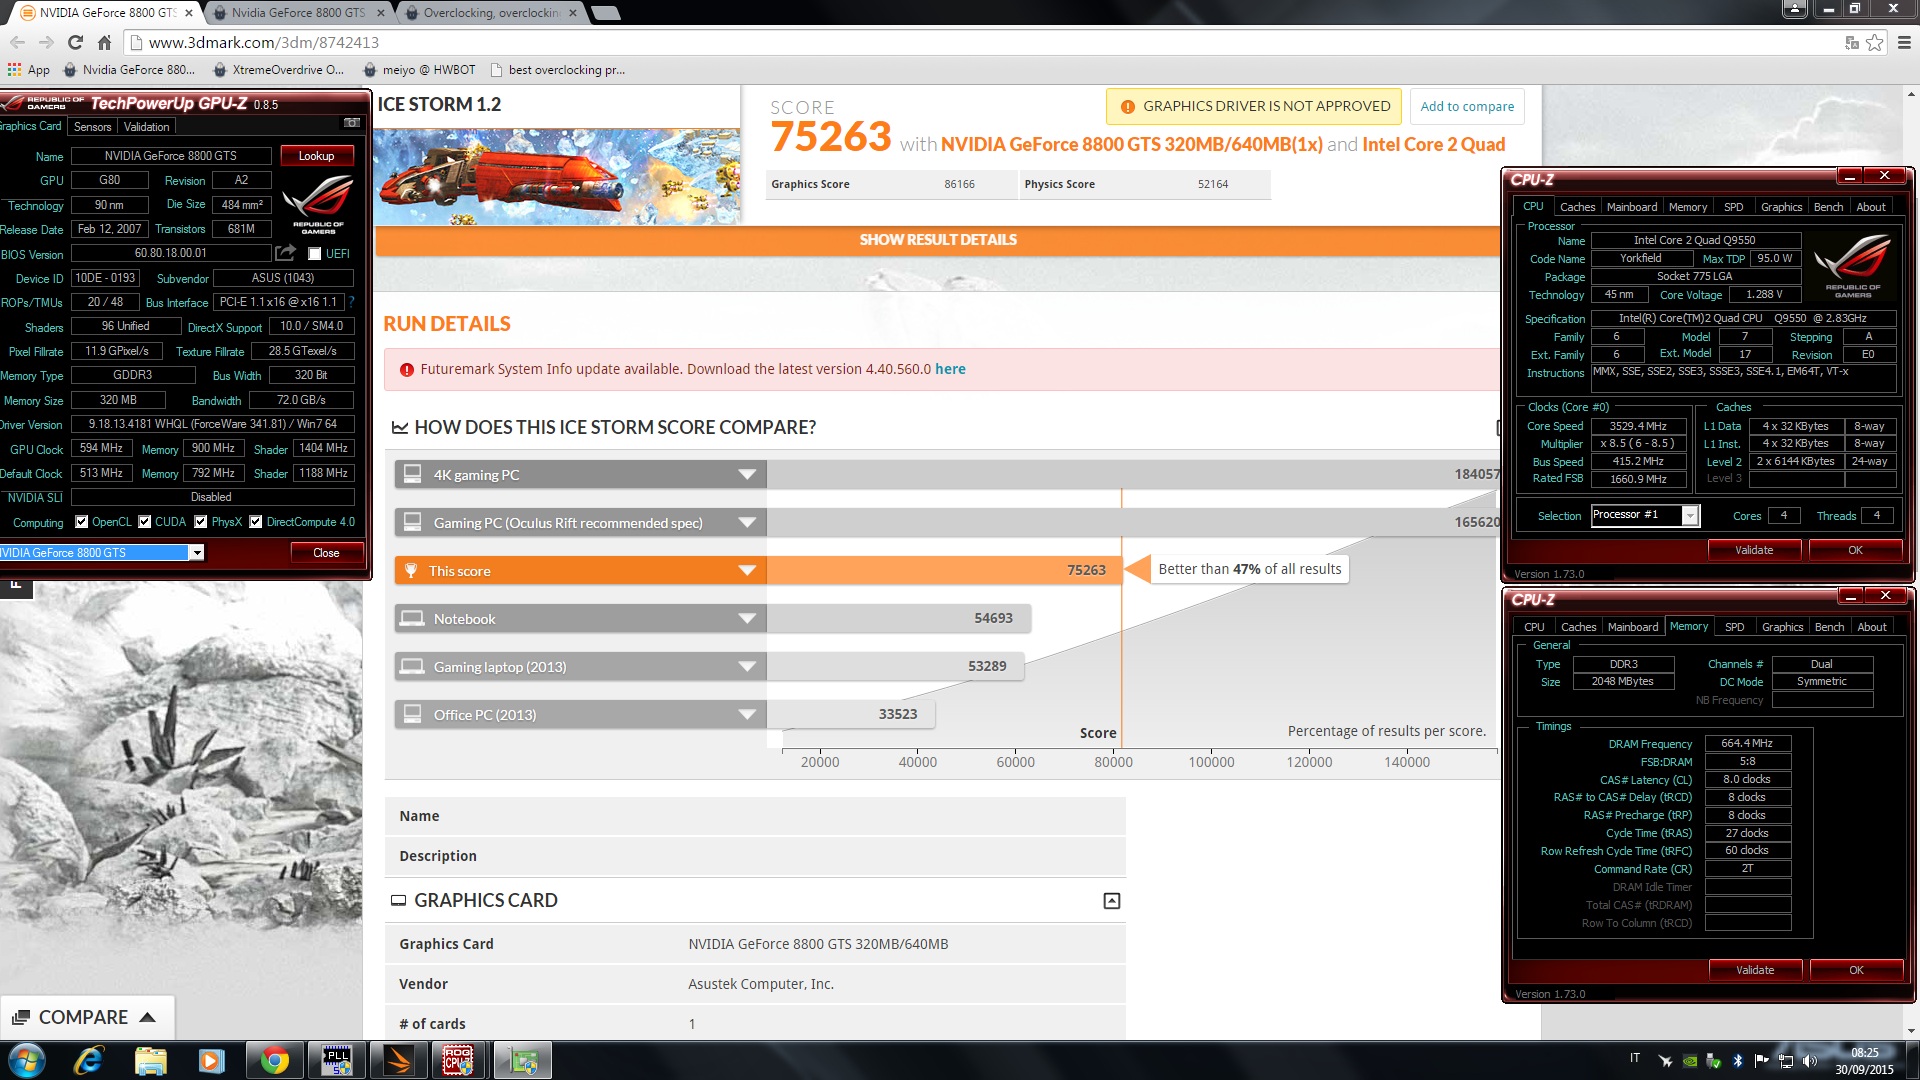Viewport: 1920px width, 1080px height.
Task: Switch to the Overclocking browser tab
Action: pos(490,13)
